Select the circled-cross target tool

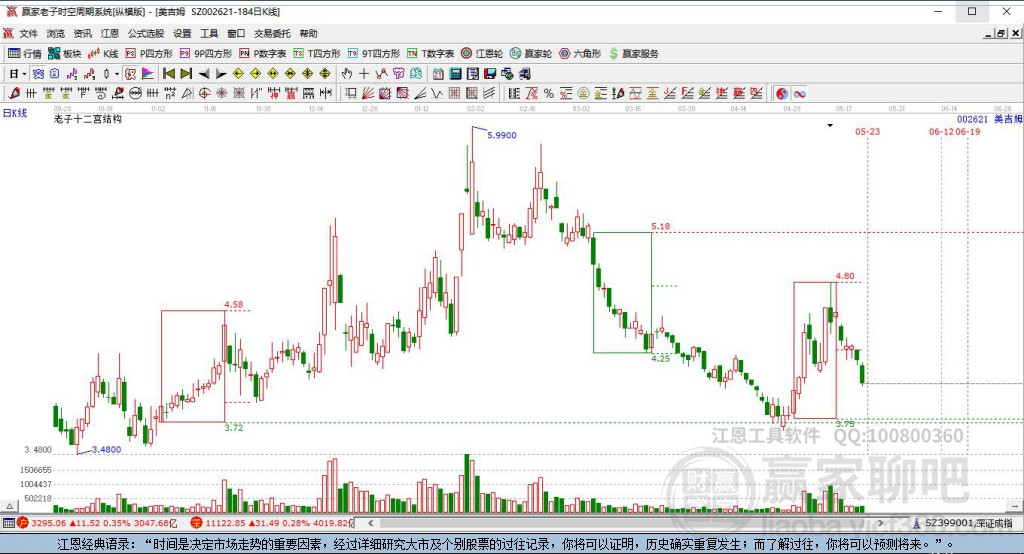point(204,93)
